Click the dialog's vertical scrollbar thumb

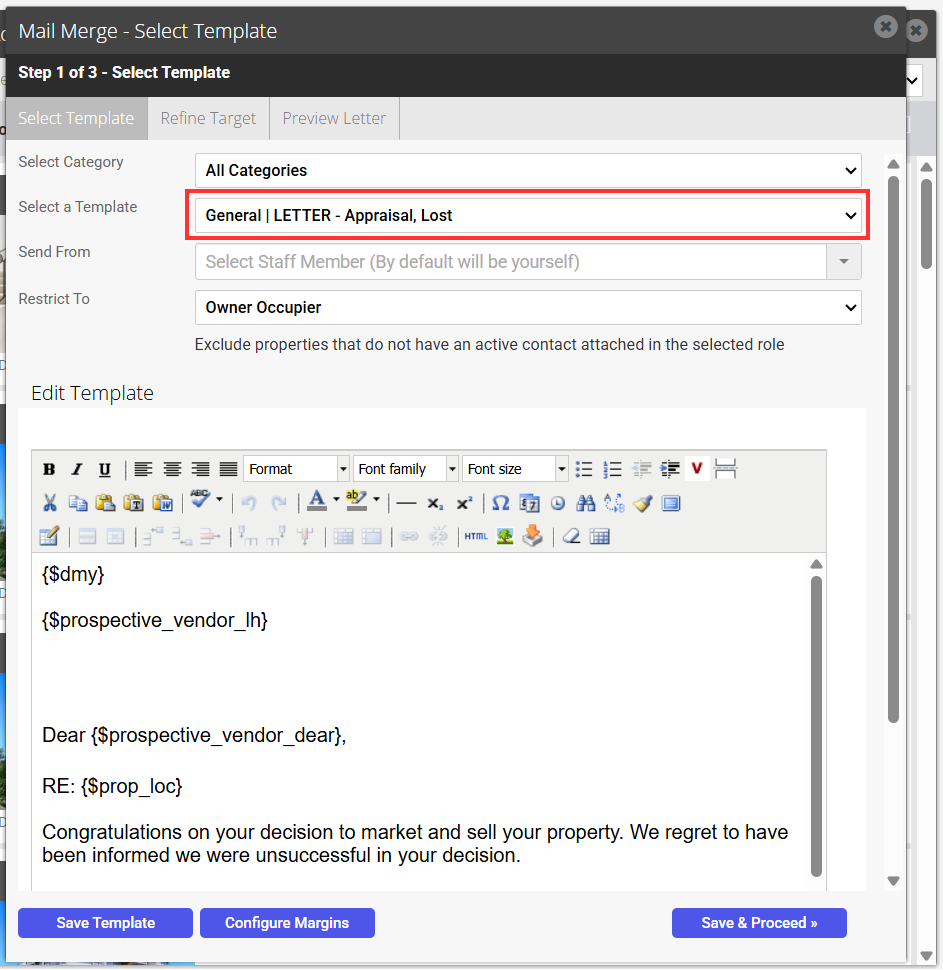[x=893, y=450]
